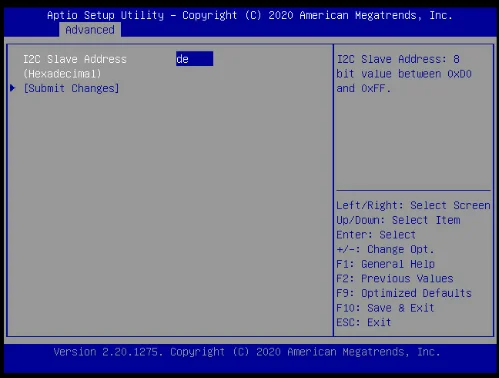Click the 'F1: General Help' hint
This screenshot has width=499, height=378.
click(385, 264)
